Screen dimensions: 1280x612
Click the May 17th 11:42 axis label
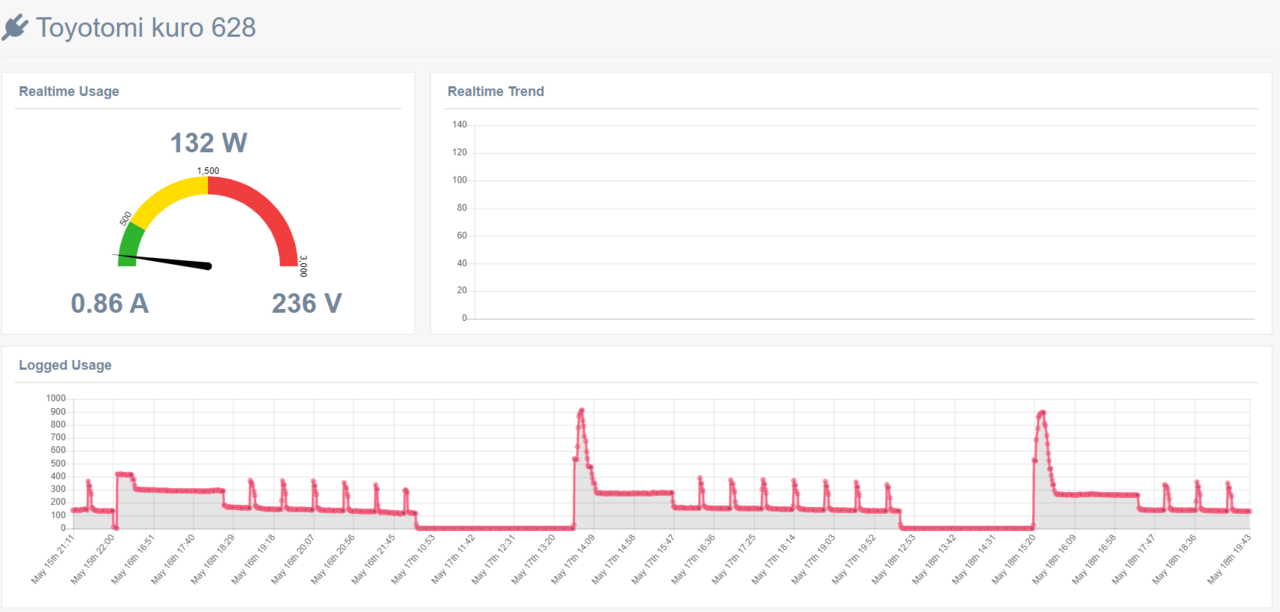pyautogui.click(x=452, y=559)
